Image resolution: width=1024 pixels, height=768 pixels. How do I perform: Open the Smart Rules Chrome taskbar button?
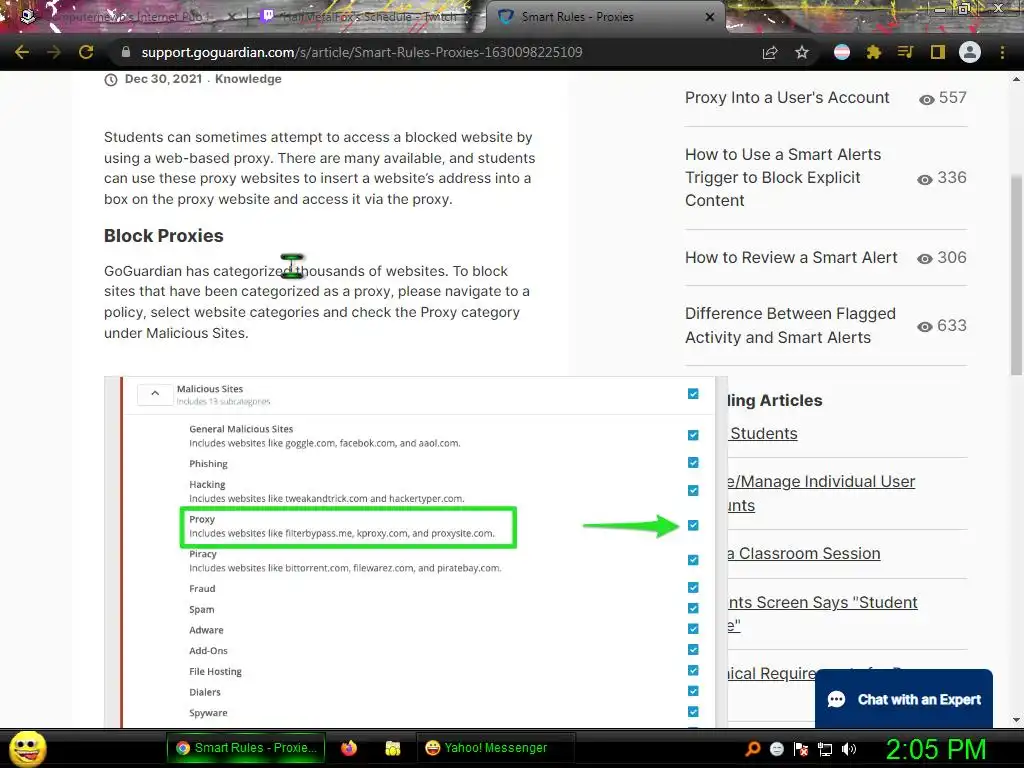pos(246,748)
